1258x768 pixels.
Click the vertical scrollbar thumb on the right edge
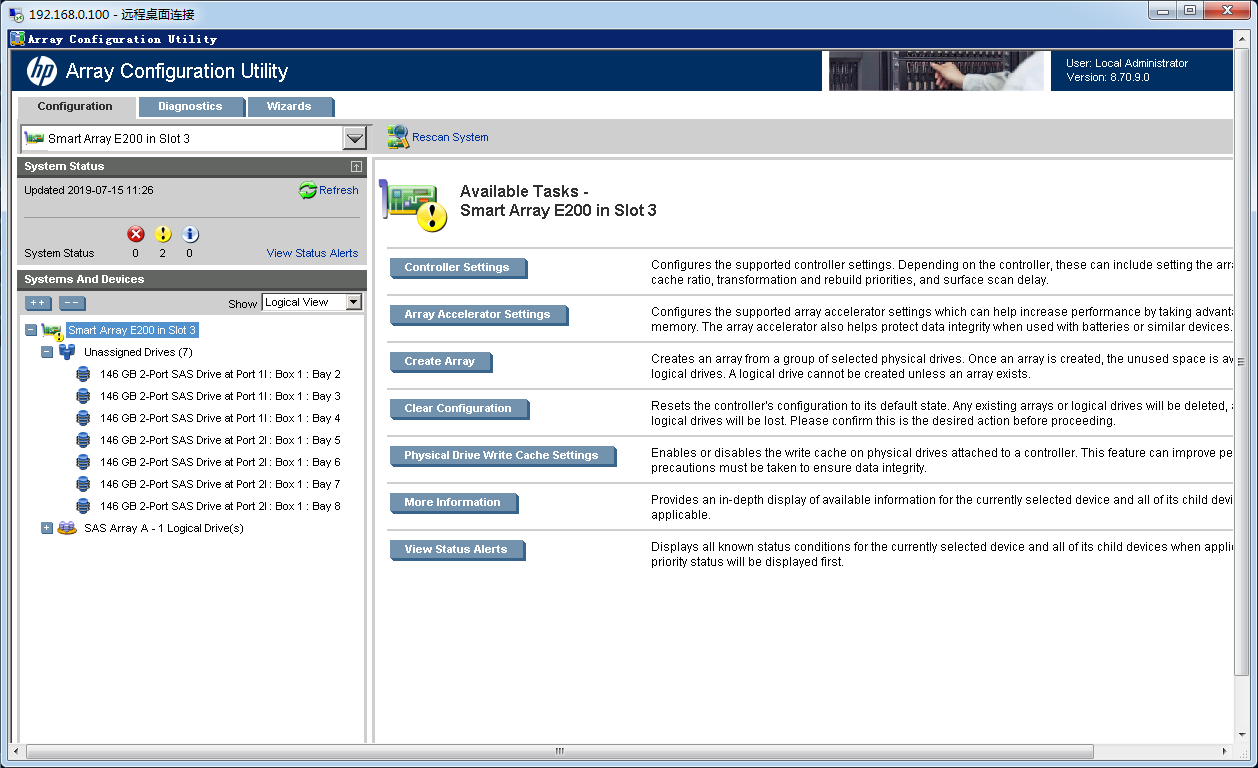(1242, 362)
